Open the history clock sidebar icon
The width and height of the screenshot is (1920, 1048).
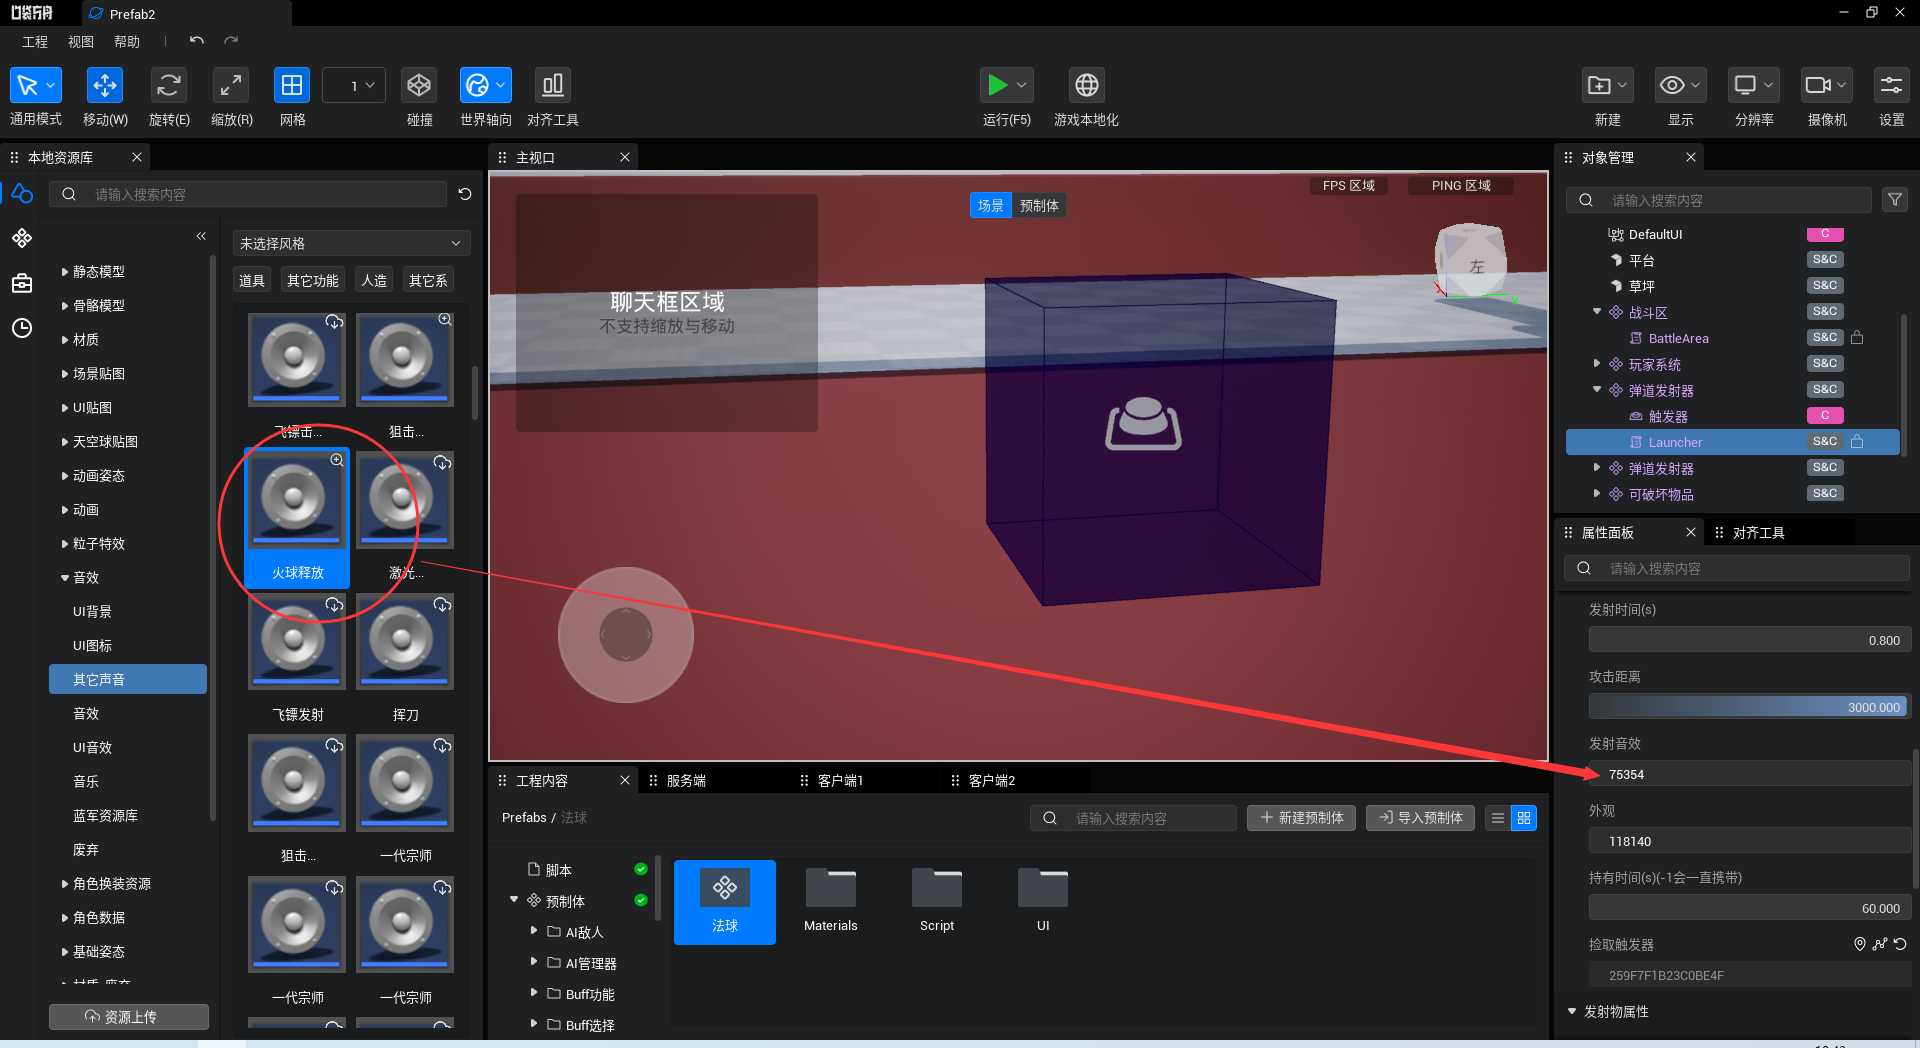click(22, 328)
